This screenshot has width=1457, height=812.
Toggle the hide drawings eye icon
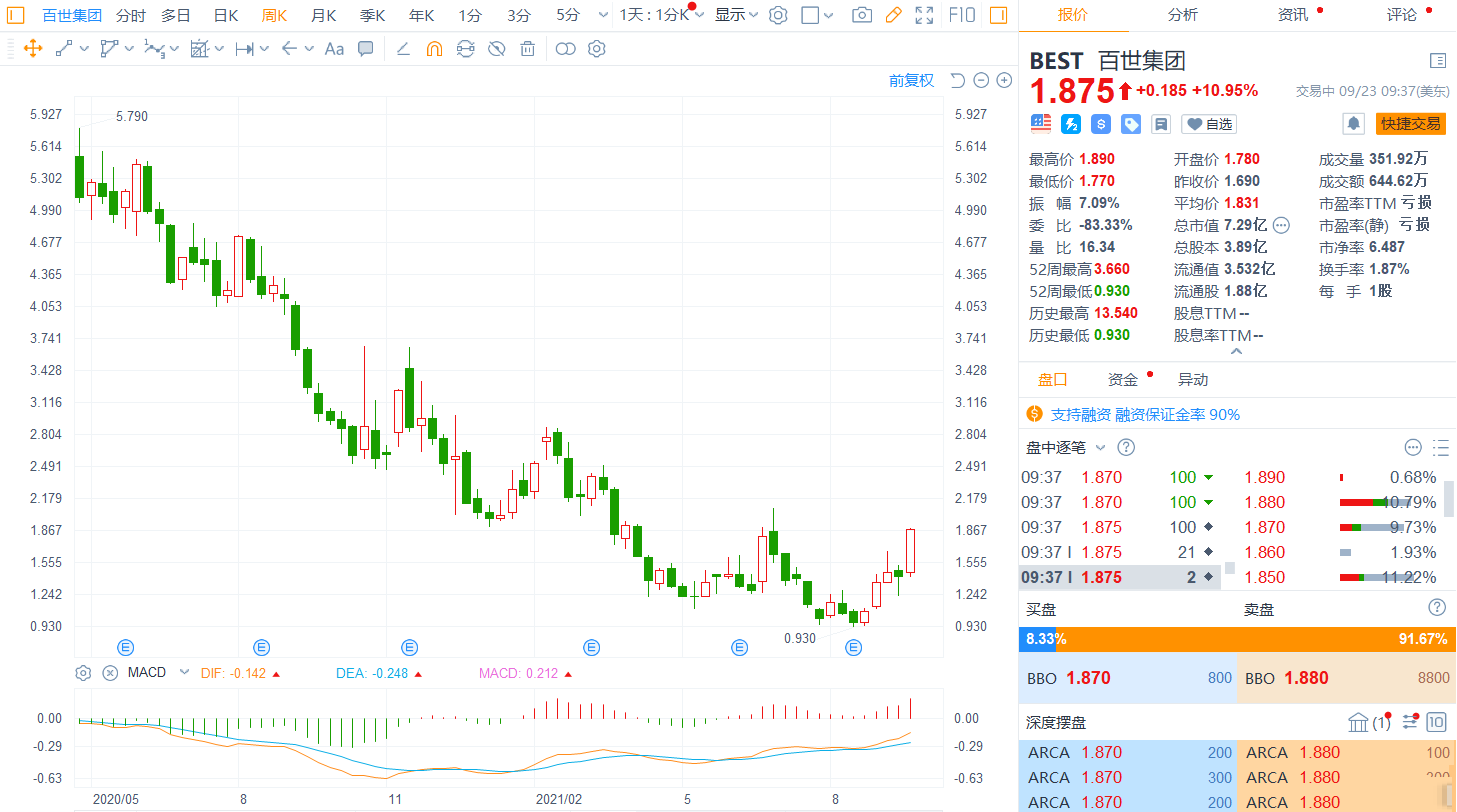click(x=496, y=48)
